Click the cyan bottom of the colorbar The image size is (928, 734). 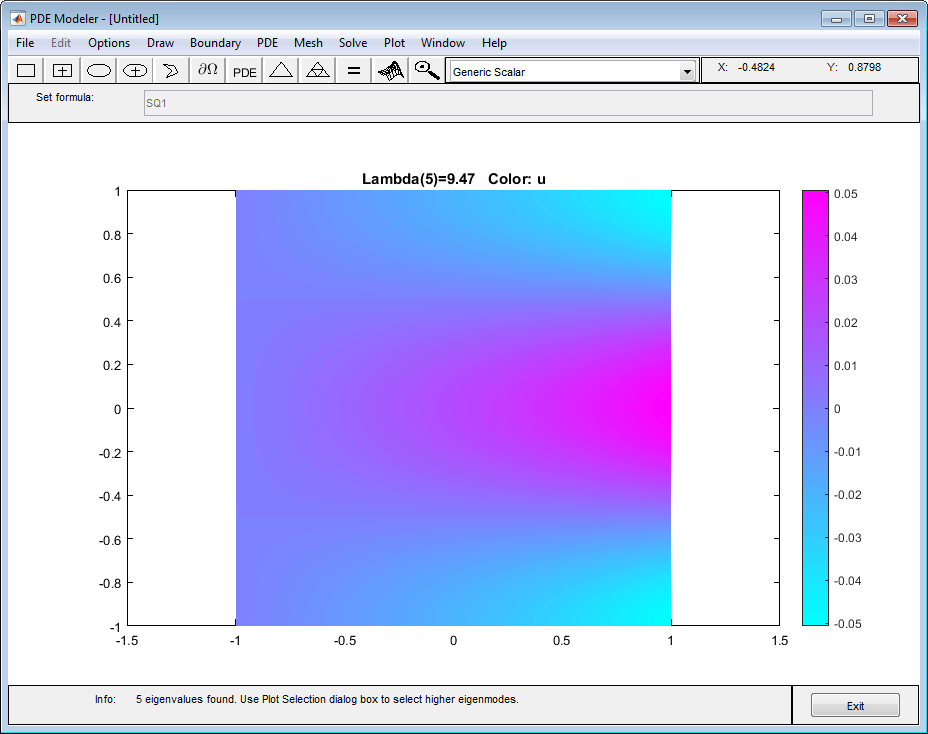point(815,617)
